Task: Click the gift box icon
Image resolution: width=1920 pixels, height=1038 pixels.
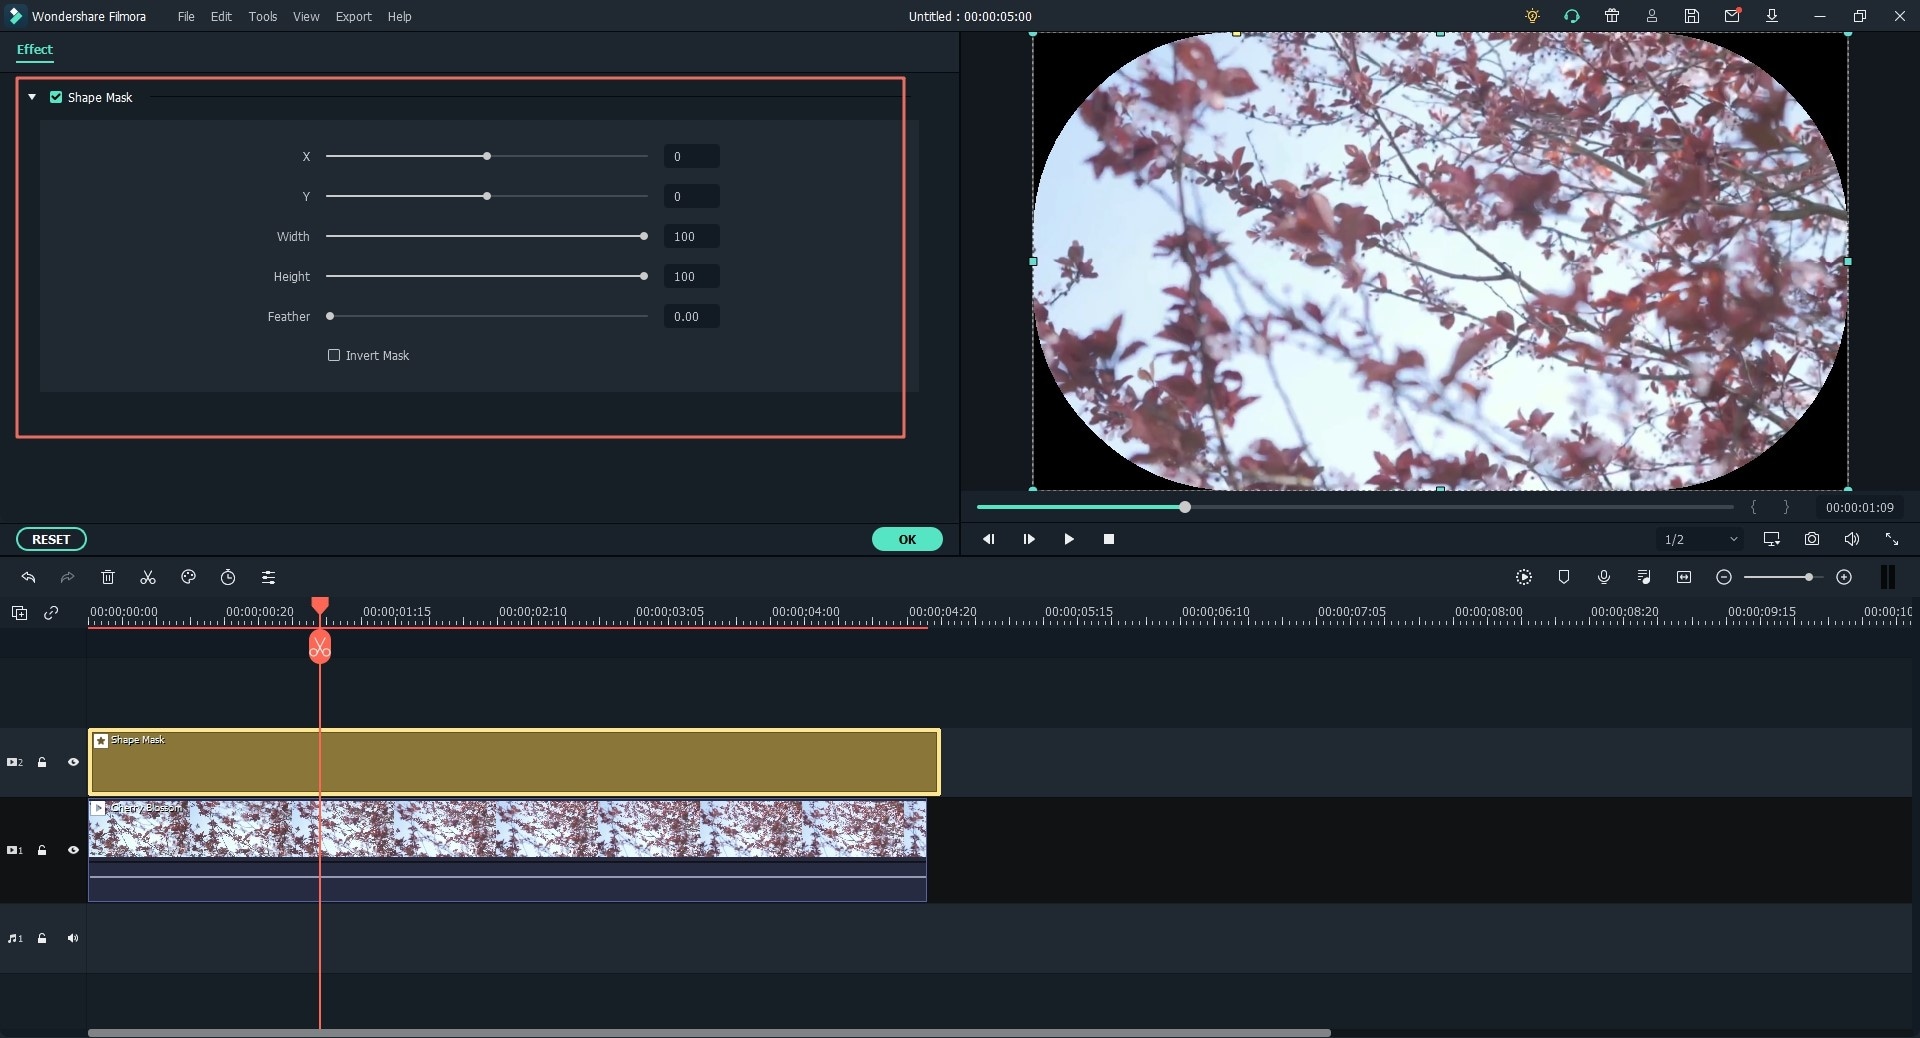Action: tap(1612, 16)
